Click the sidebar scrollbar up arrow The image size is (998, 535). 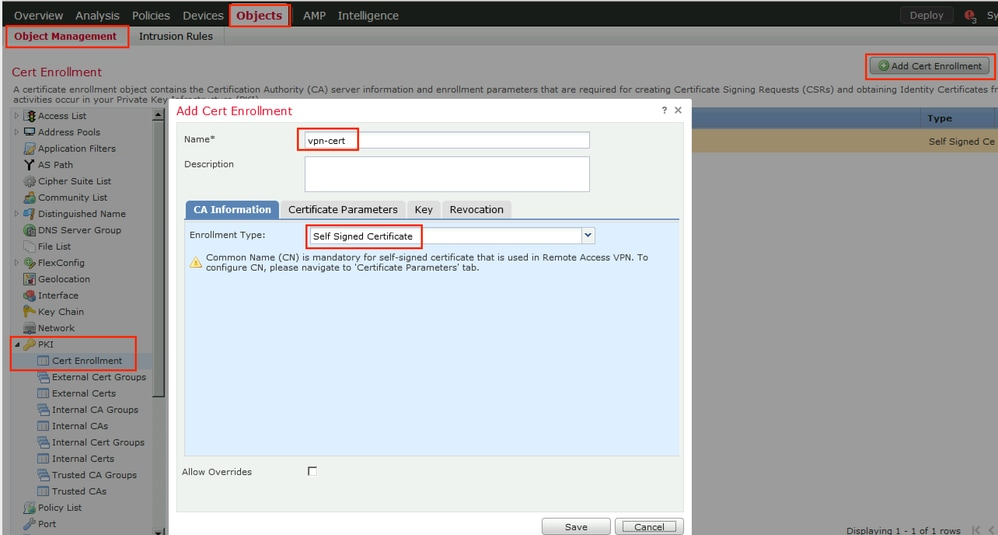[158, 115]
